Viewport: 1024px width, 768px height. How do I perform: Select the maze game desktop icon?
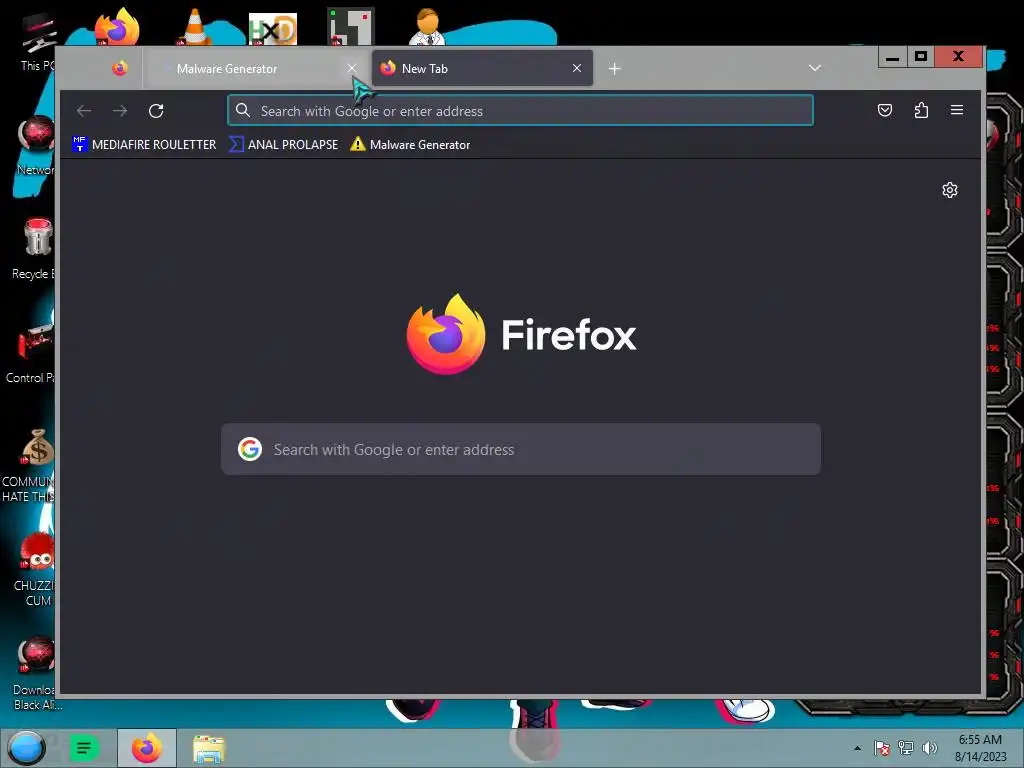pyautogui.click(x=351, y=27)
